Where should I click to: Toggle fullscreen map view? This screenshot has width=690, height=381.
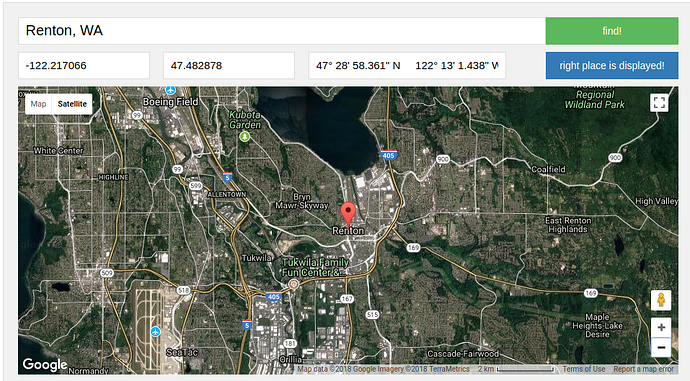(x=659, y=103)
